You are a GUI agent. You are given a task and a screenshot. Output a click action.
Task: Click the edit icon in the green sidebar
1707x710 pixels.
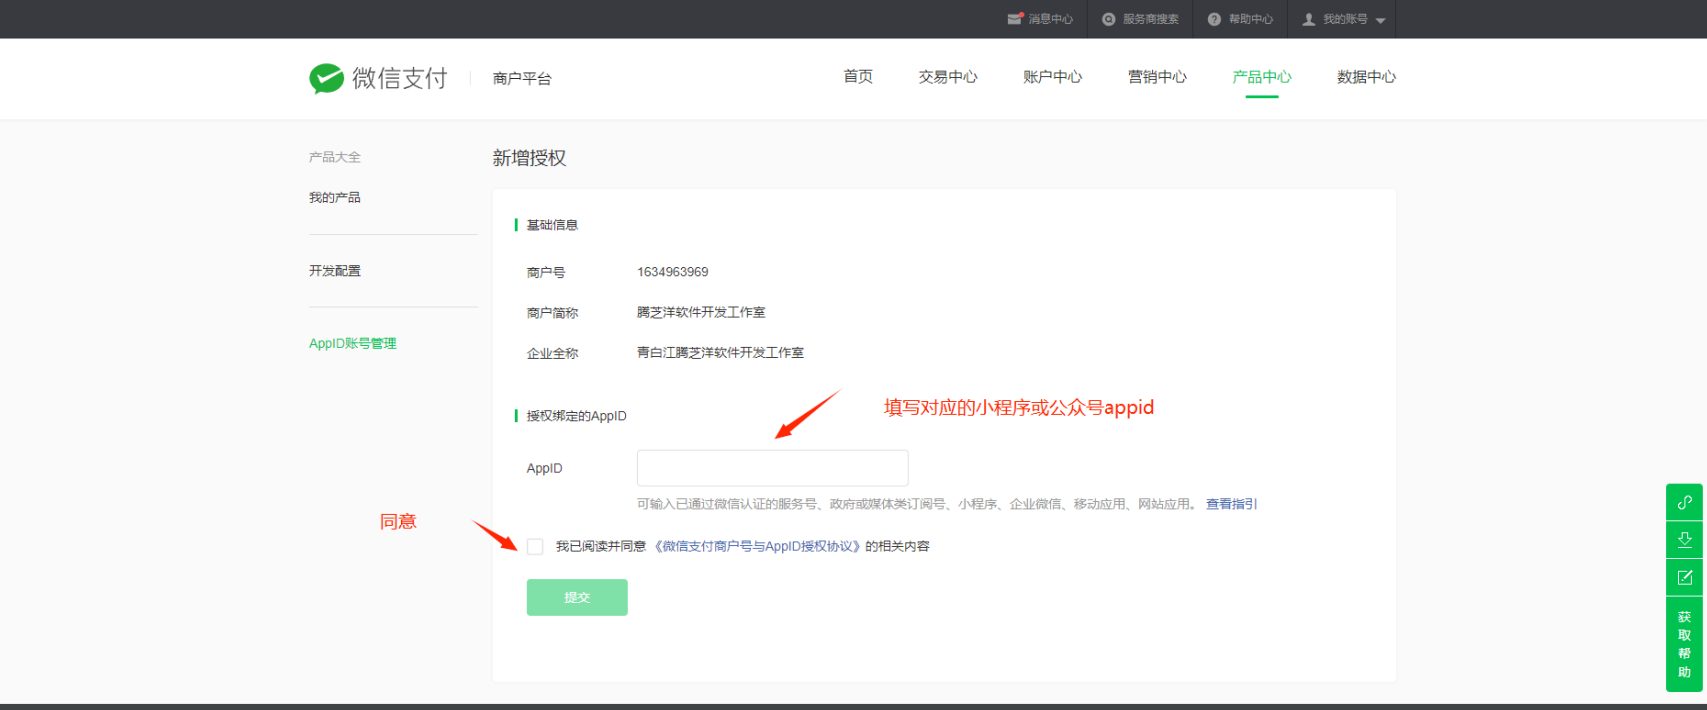[x=1684, y=577]
